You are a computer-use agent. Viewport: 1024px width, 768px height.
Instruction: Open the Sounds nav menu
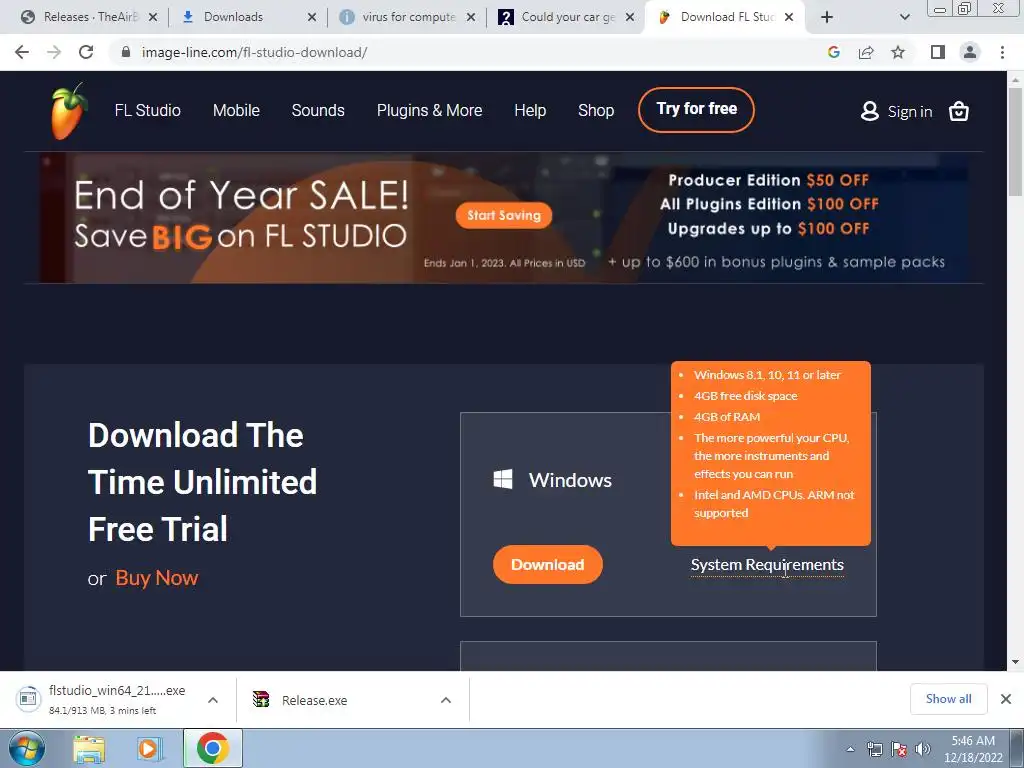[x=318, y=110]
